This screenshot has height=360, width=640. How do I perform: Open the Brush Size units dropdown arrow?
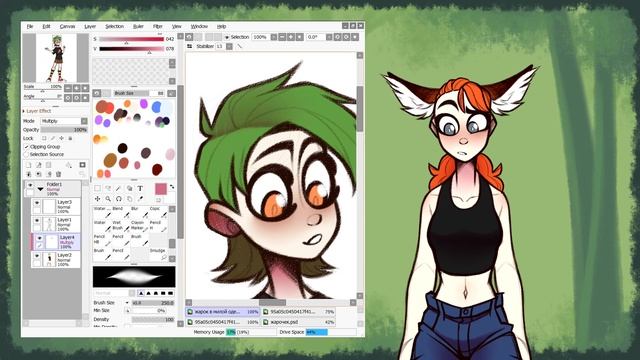(x=127, y=303)
